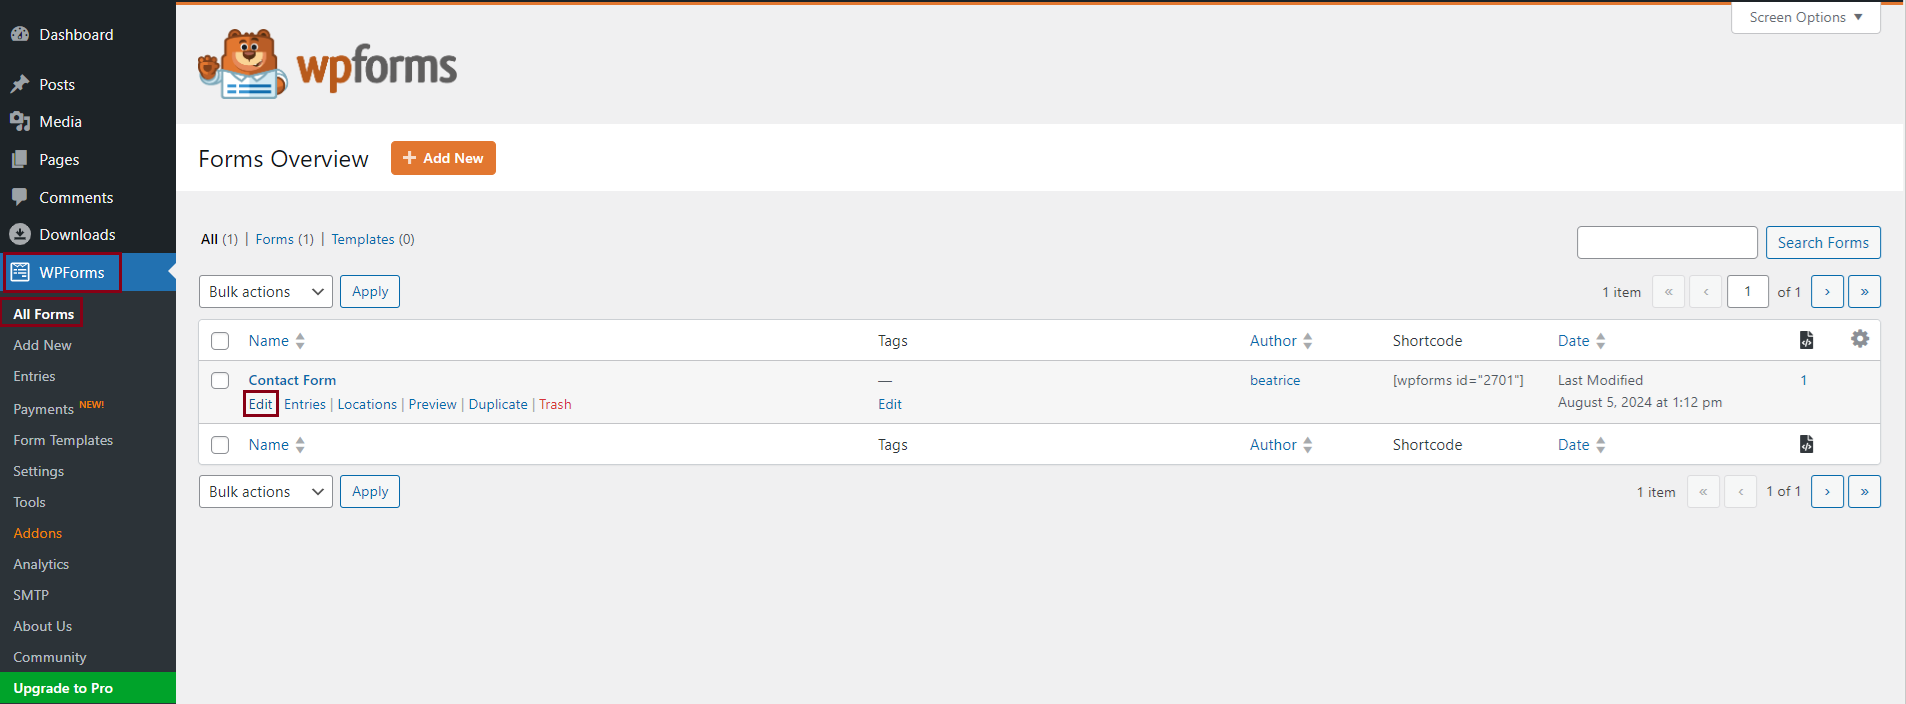
Task: Click the current page number field
Action: (x=1748, y=292)
